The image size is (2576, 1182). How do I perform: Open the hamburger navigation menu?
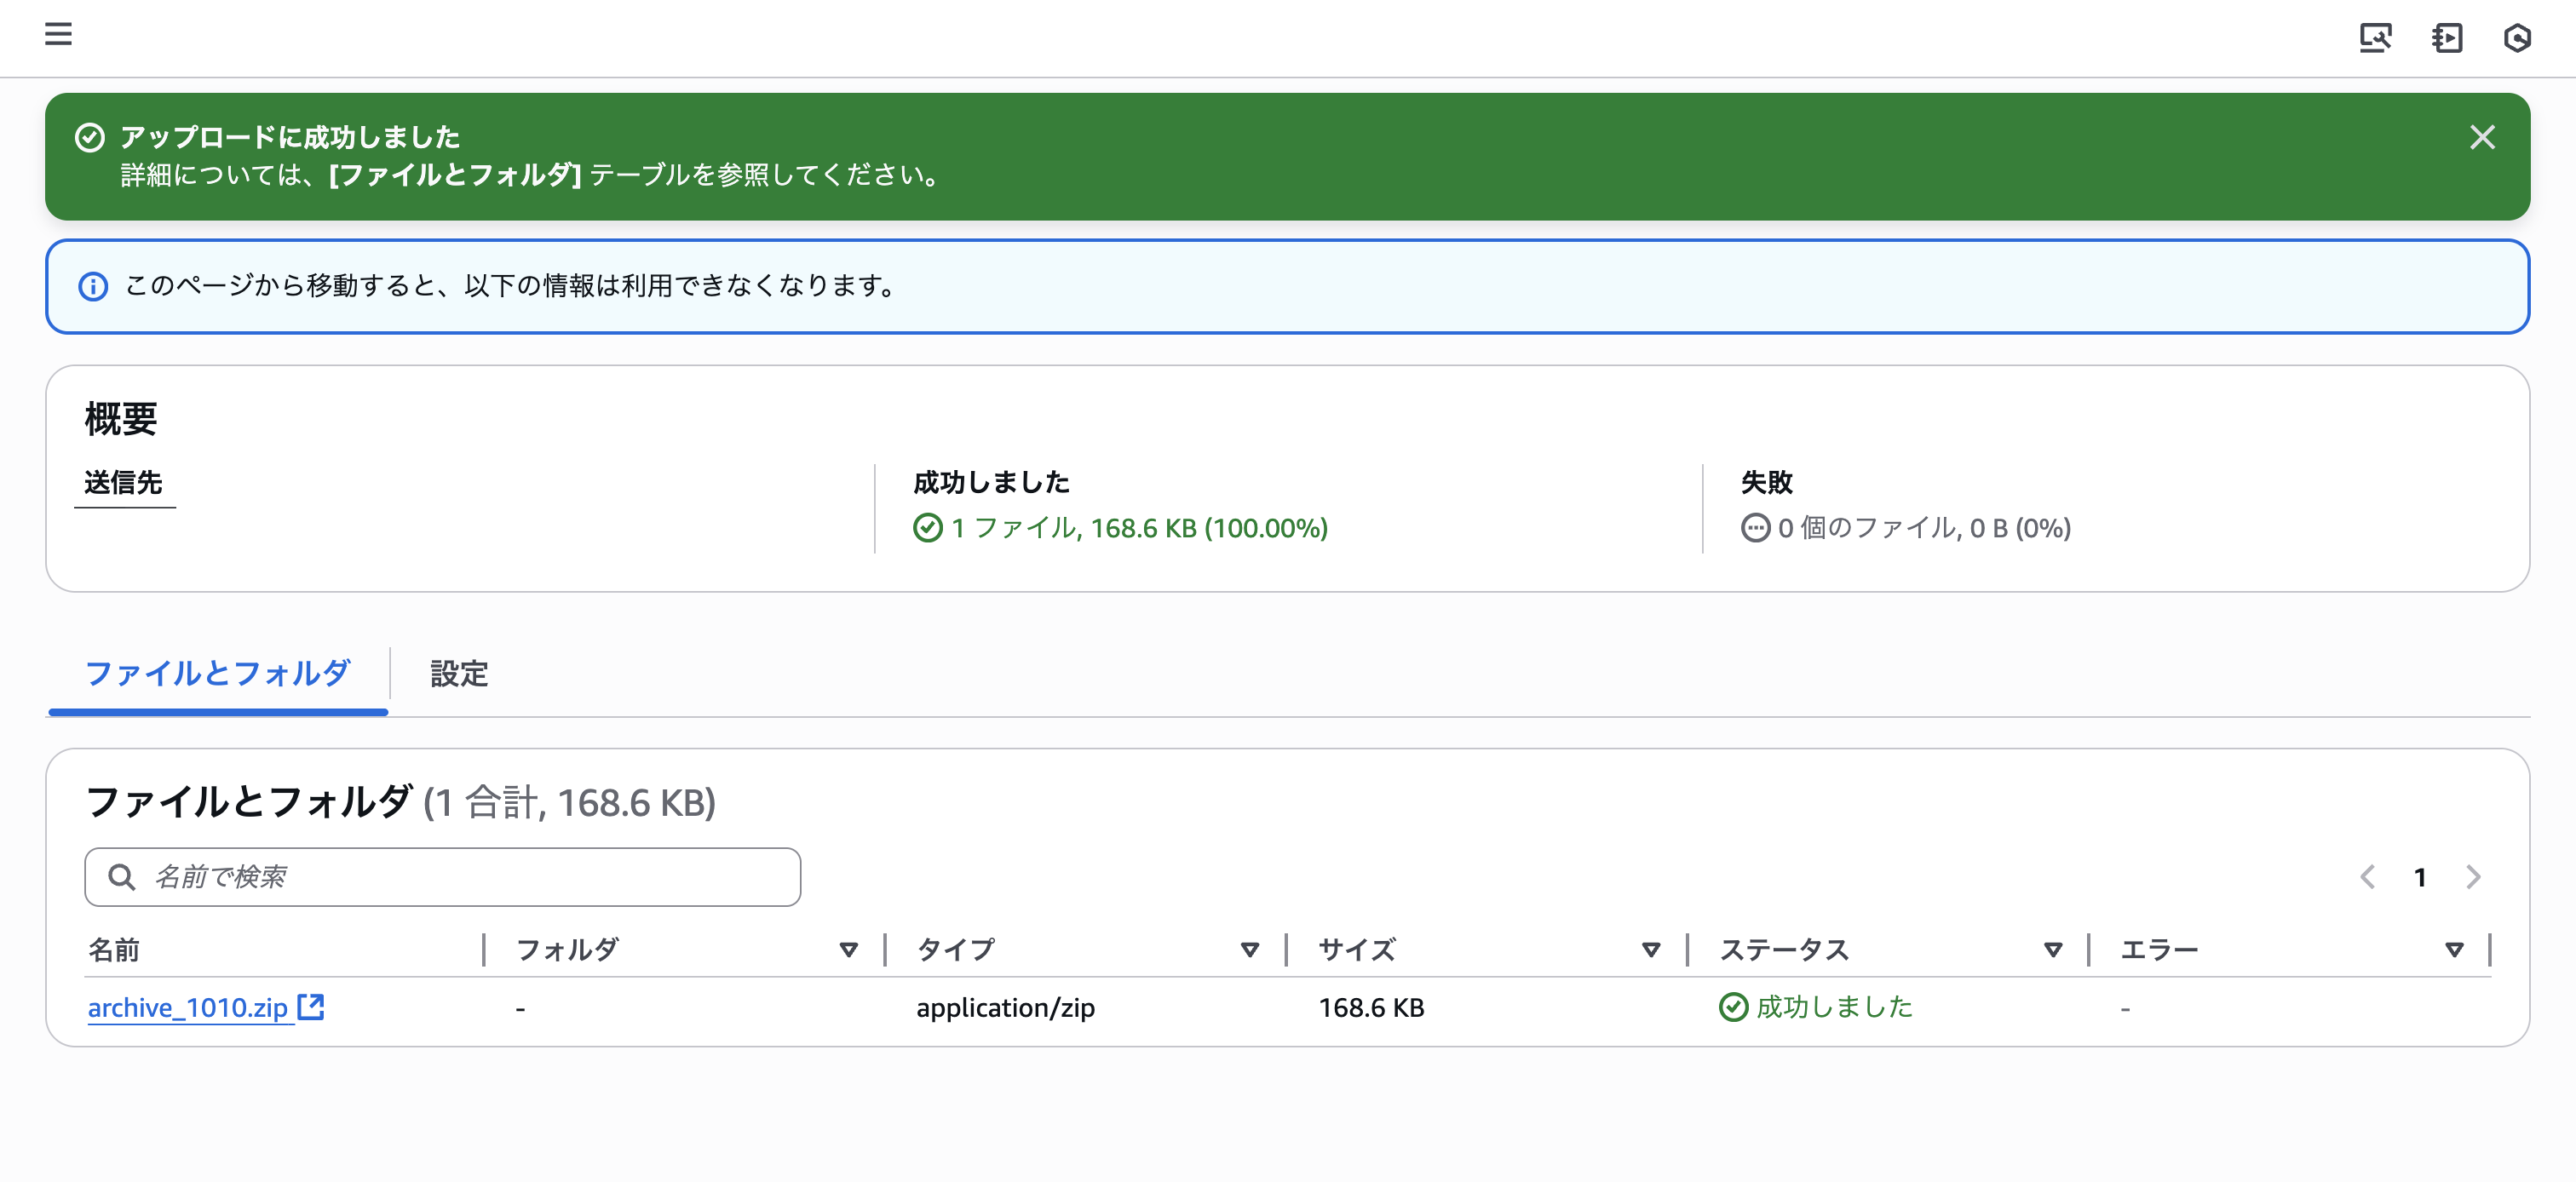[x=58, y=34]
